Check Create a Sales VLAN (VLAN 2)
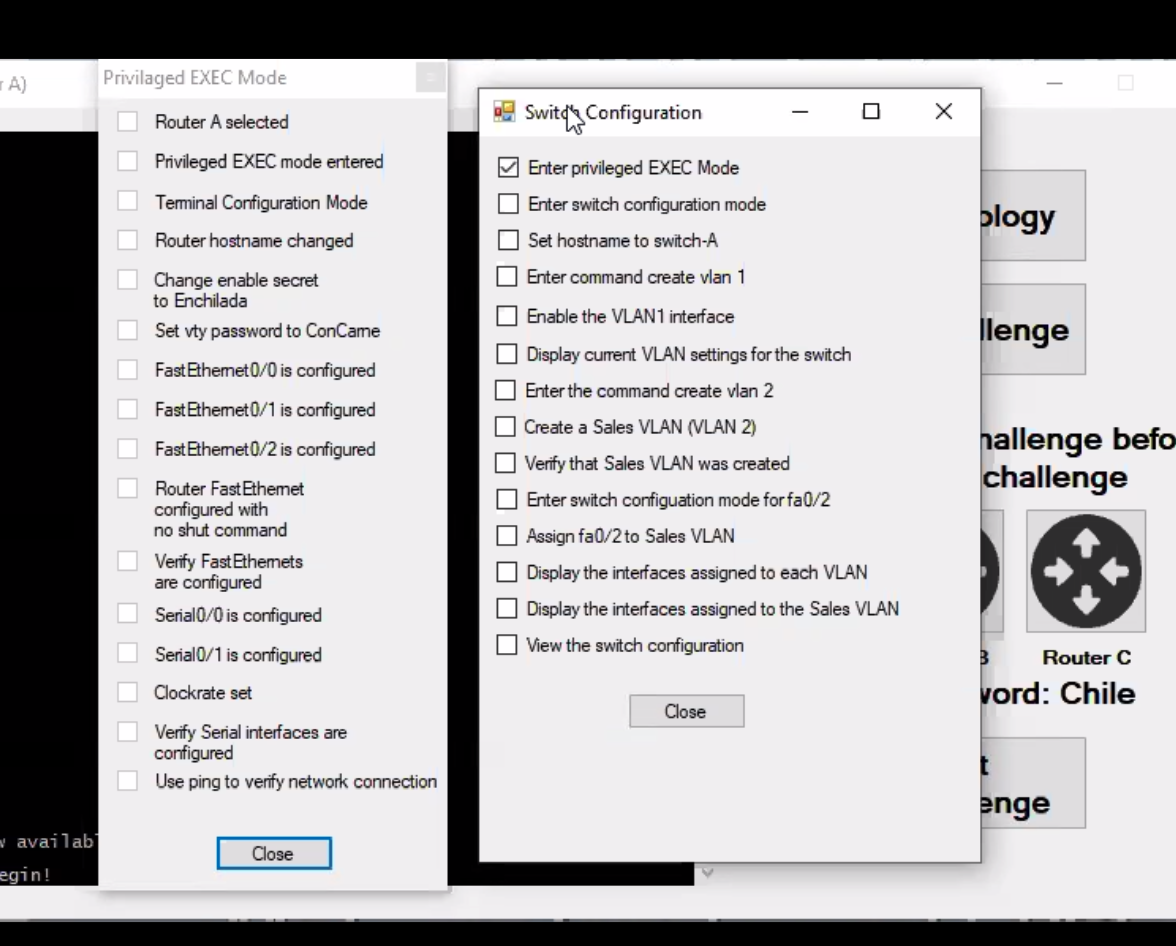This screenshot has height=946, width=1176. coord(506,427)
